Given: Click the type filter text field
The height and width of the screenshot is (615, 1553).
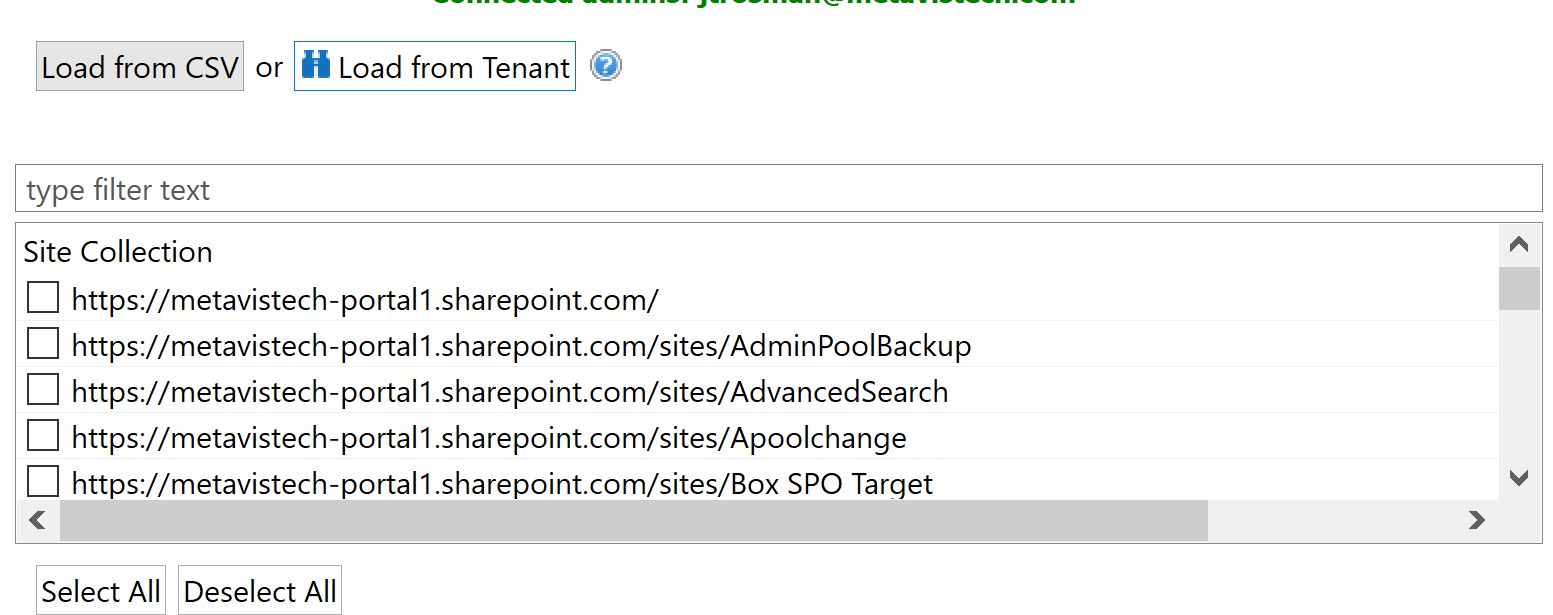Looking at the screenshot, I should [778, 189].
